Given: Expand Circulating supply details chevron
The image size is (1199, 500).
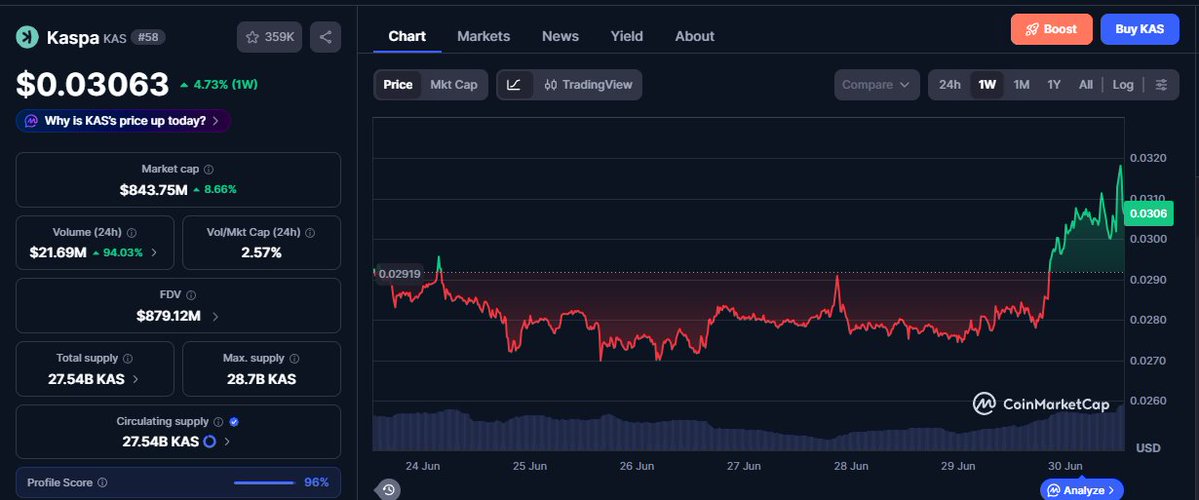Looking at the screenshot, I should coord(227,441).
